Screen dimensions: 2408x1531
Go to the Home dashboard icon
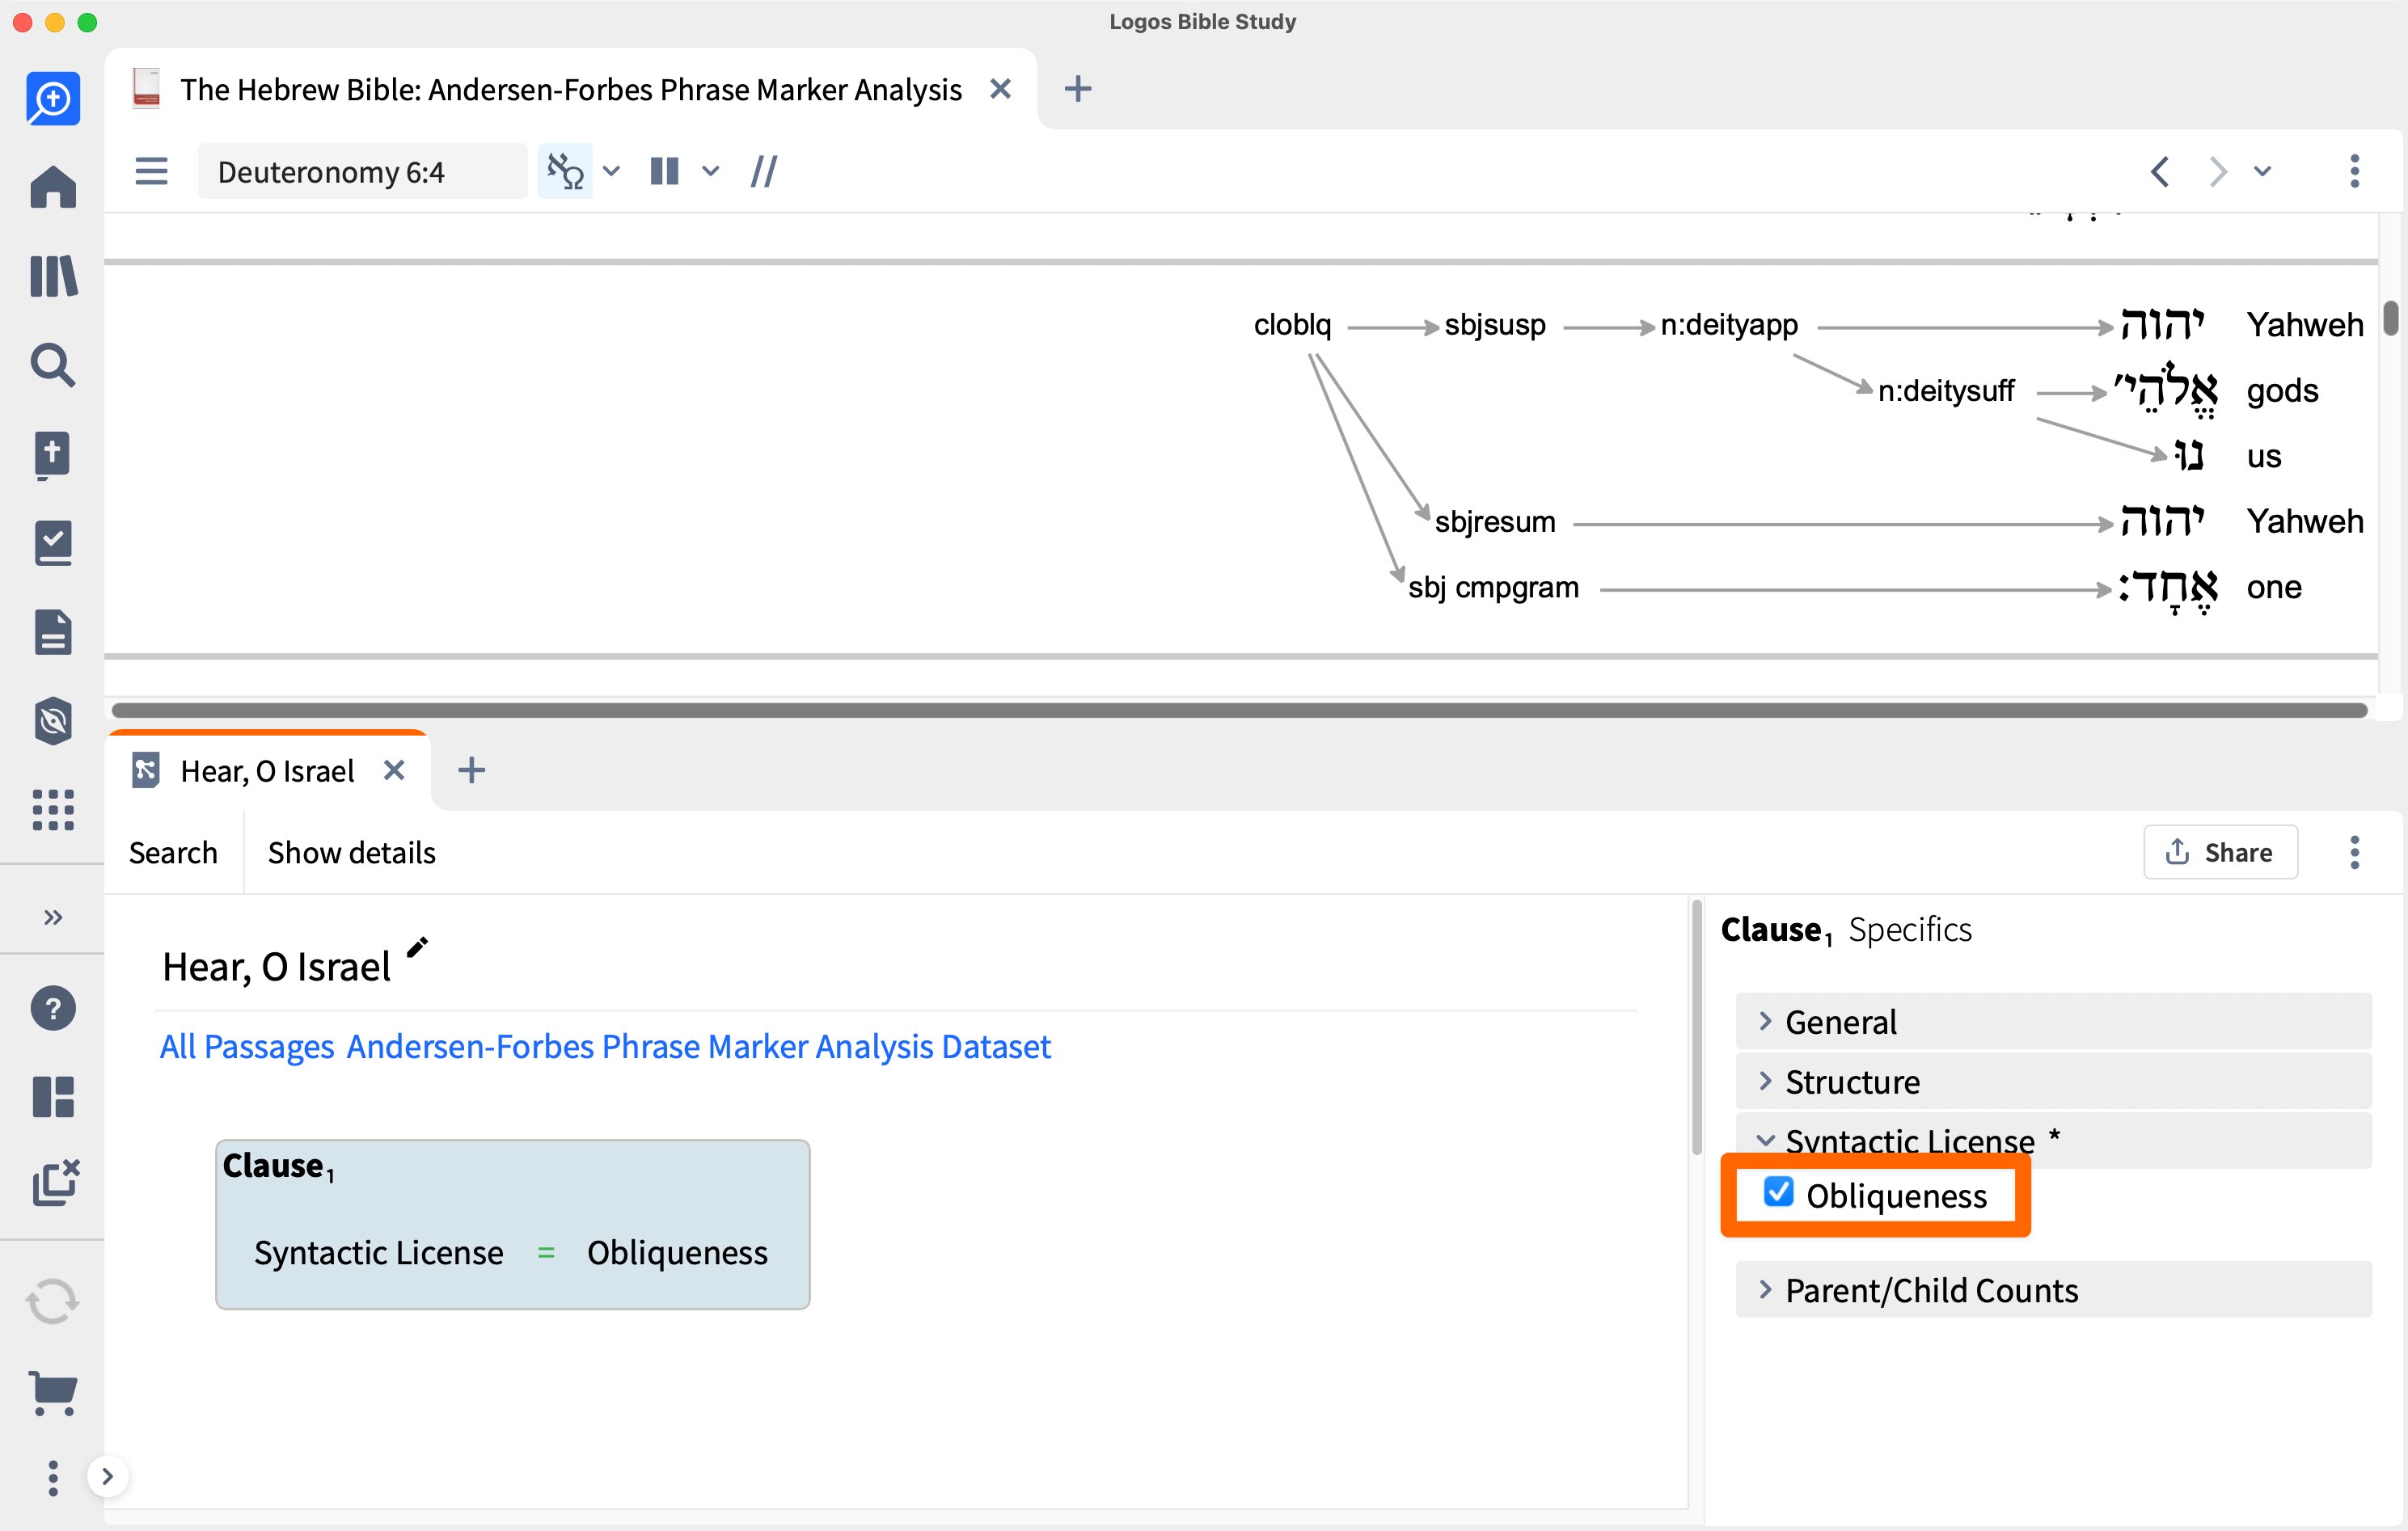coord(53,187)
